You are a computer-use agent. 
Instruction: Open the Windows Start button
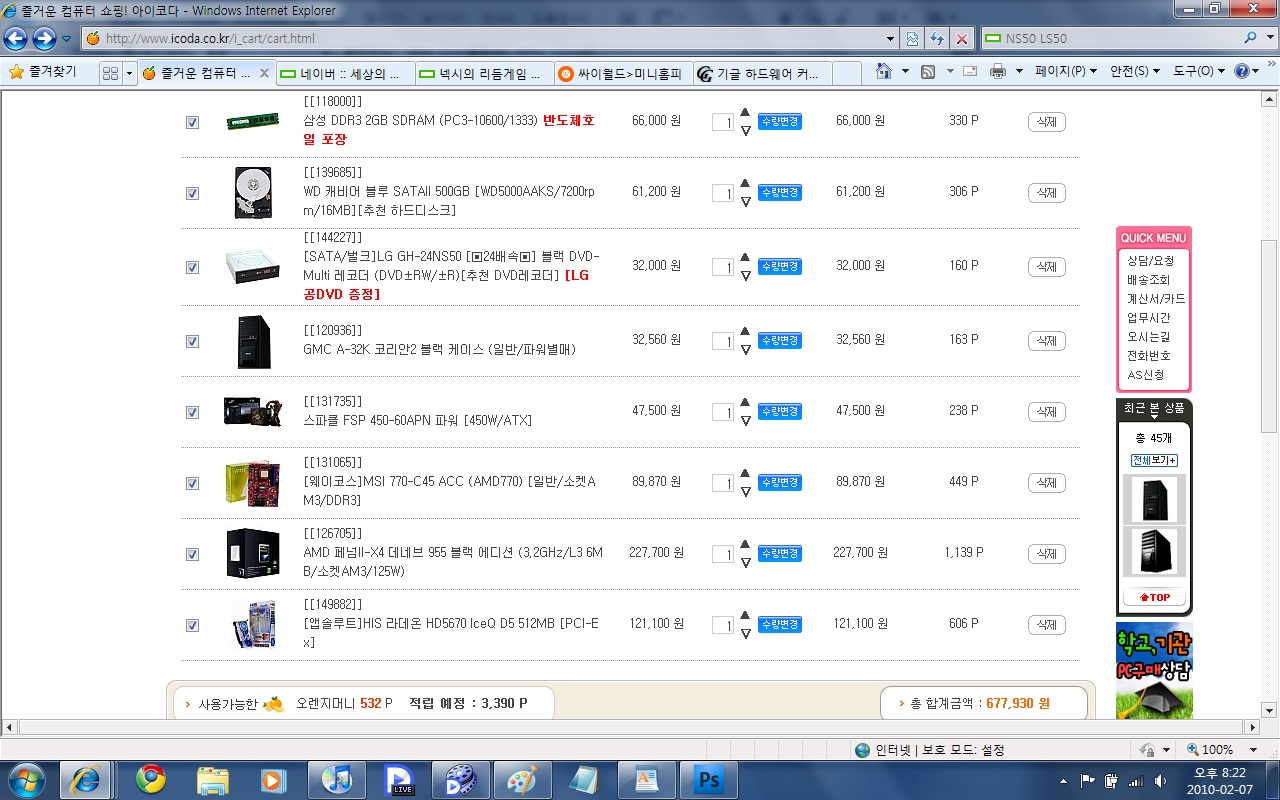coord(25,779)
